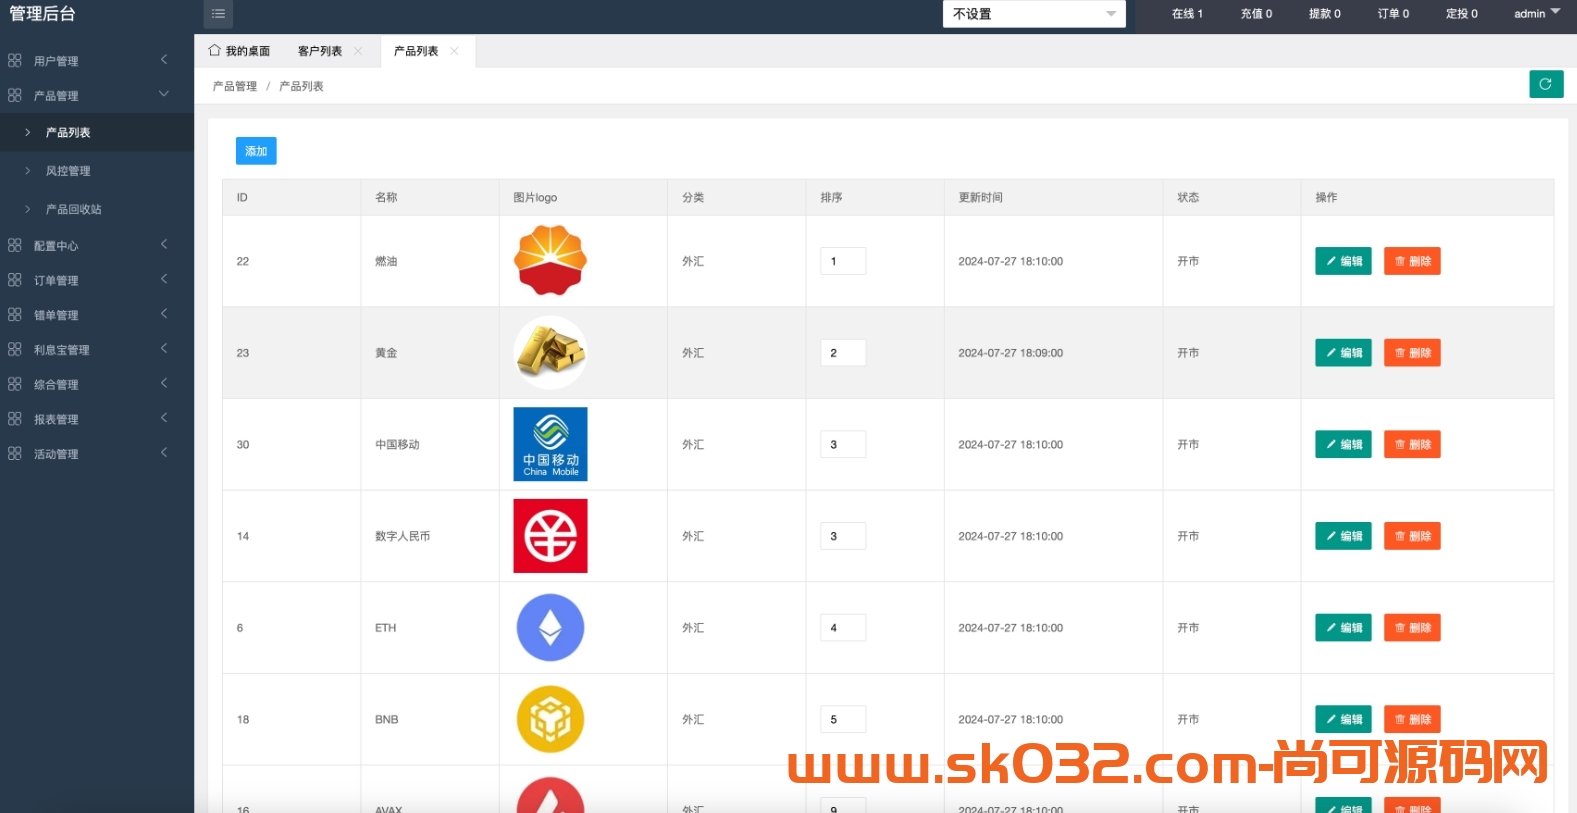Viewport: 1577px width, 813px height.
Task: Click 删除 for the 中国移动 row
Action: [x=1412, y=444]
